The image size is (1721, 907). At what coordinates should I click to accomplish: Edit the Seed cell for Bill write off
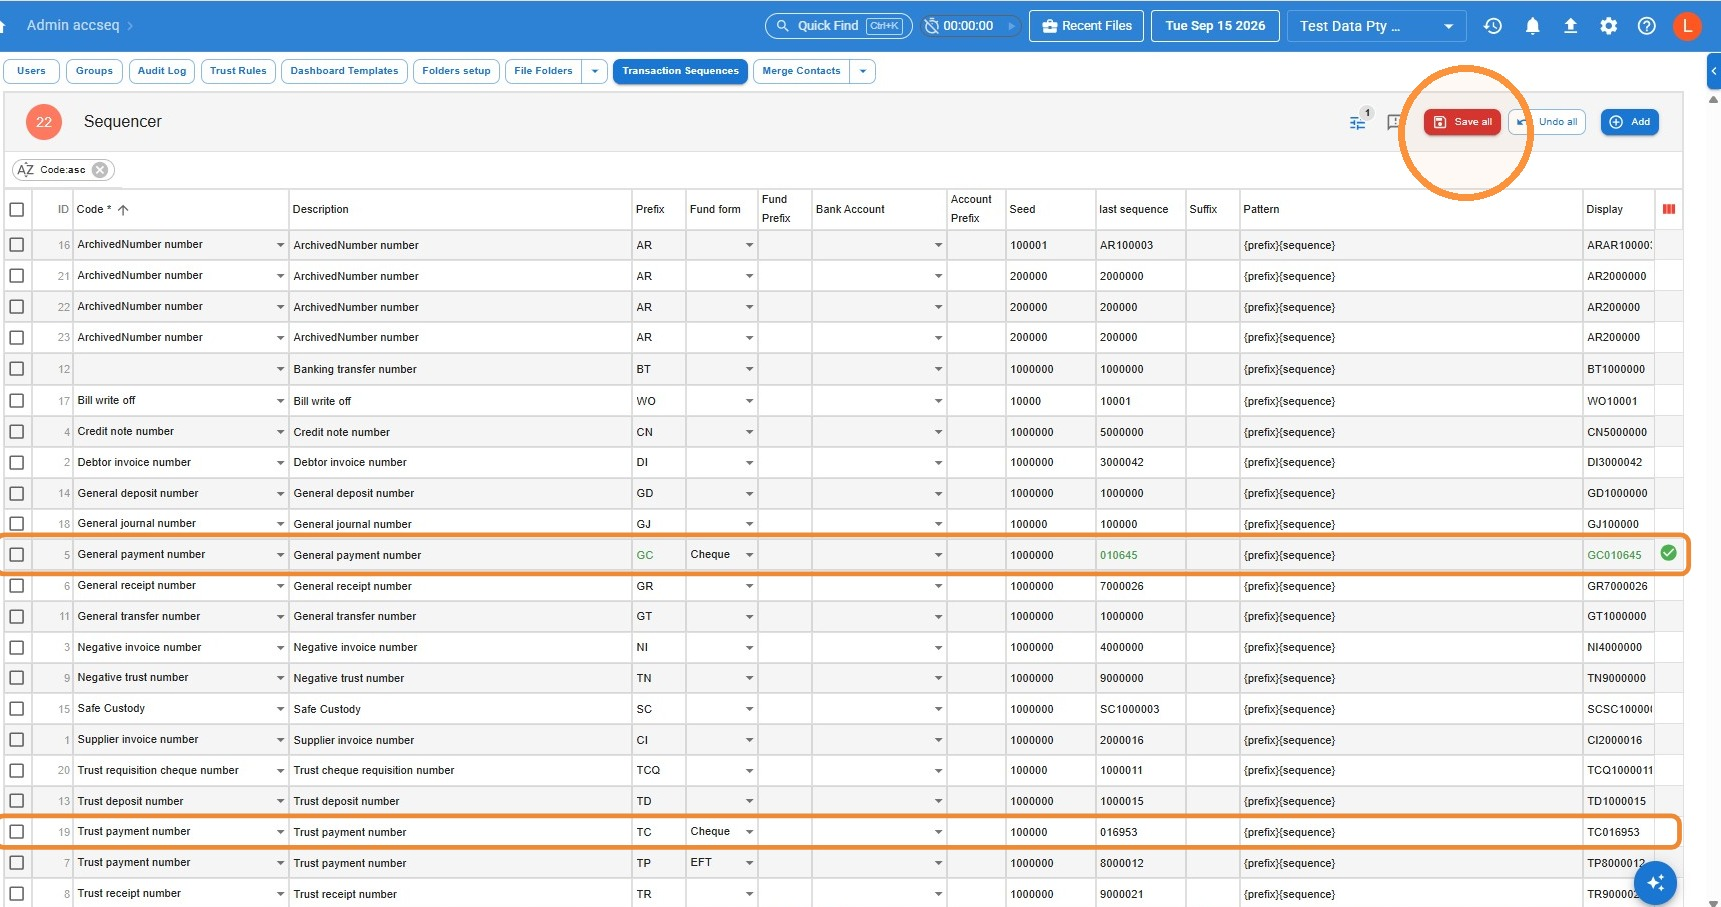point(1050,401)
